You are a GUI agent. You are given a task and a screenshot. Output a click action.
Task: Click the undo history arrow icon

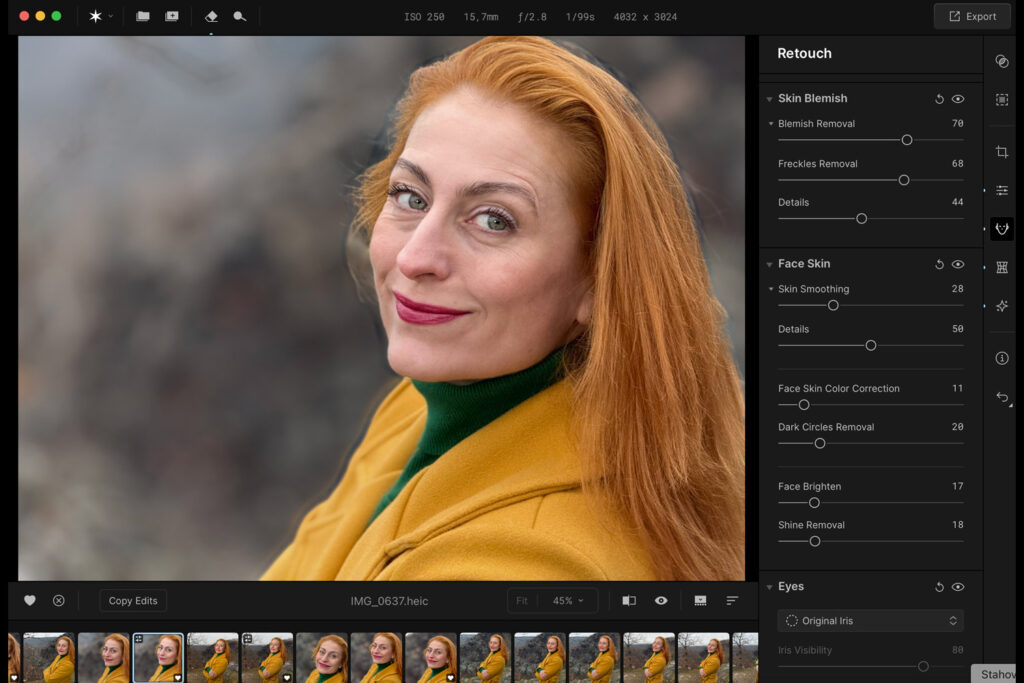tap(1002, 397)
